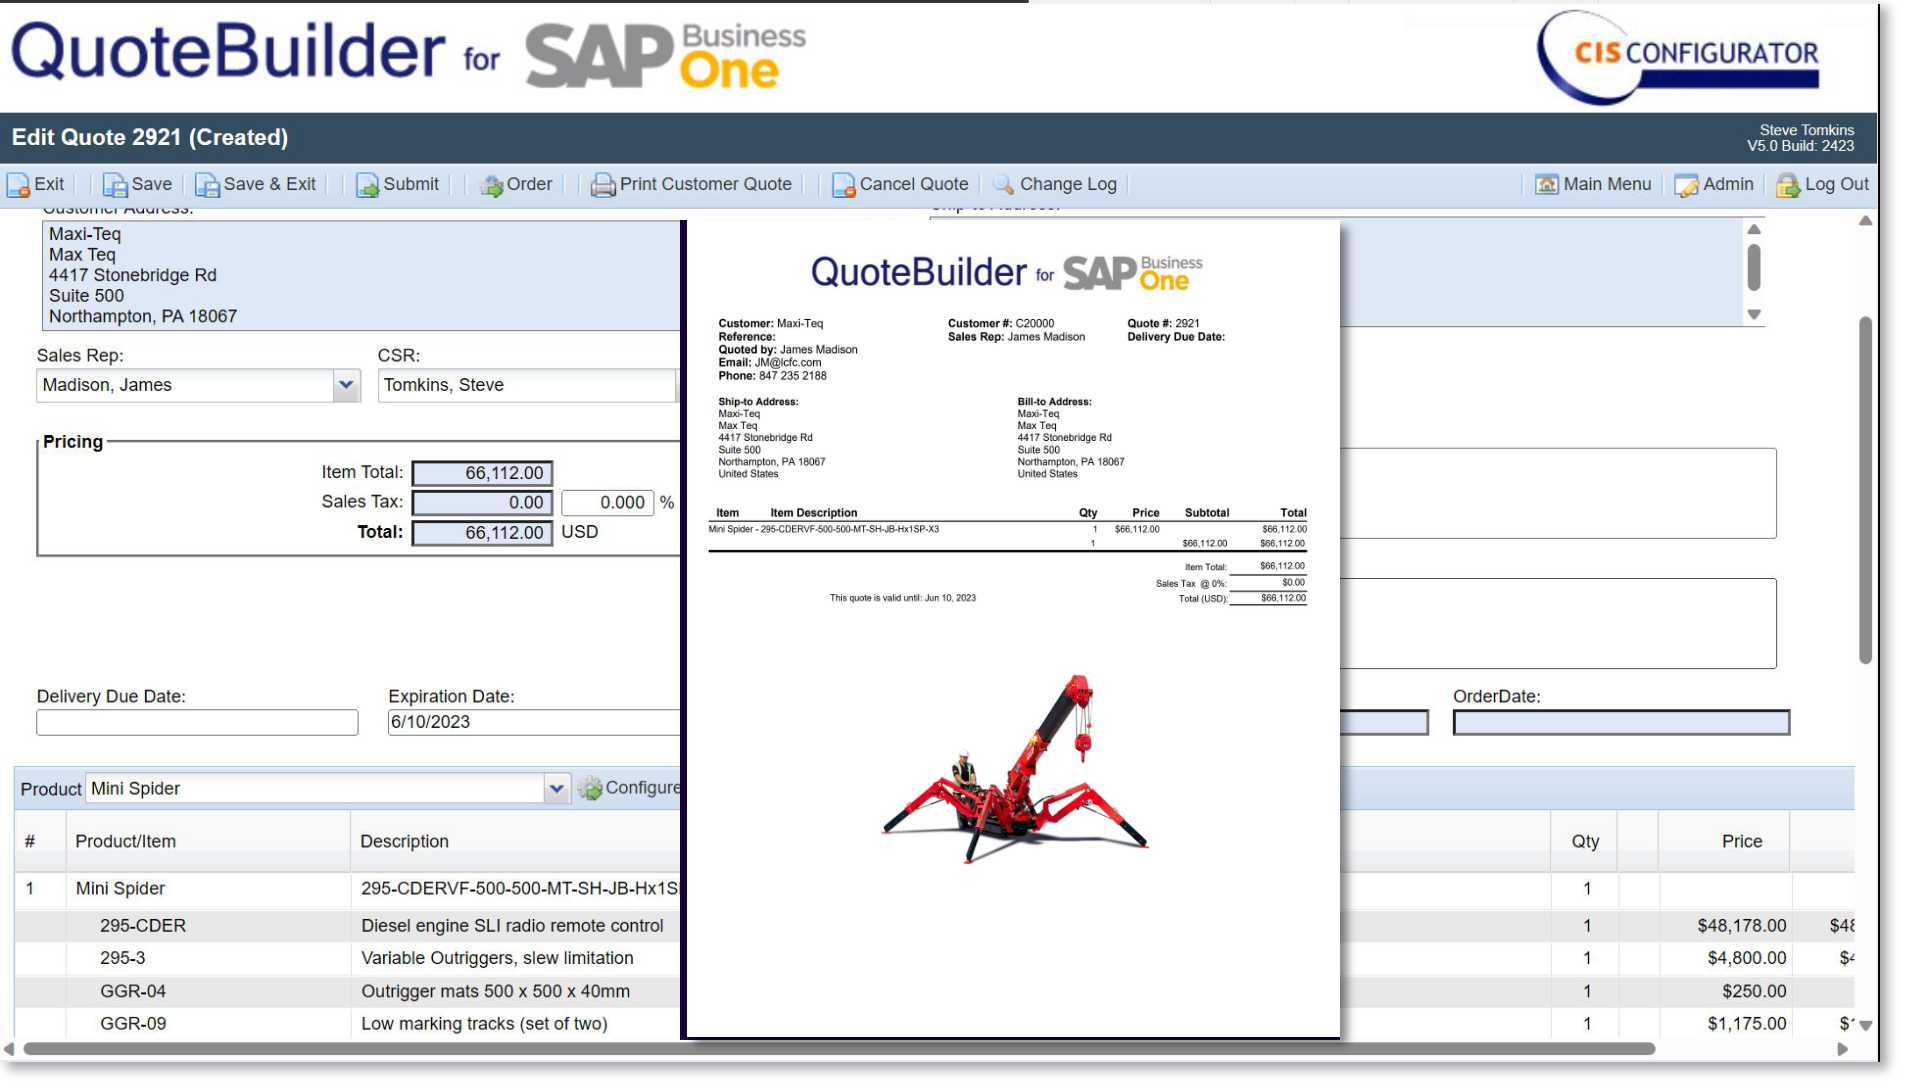Click Cancel Quote label
This screenshot has height=1084, width=1919.
tap(913, 184)
